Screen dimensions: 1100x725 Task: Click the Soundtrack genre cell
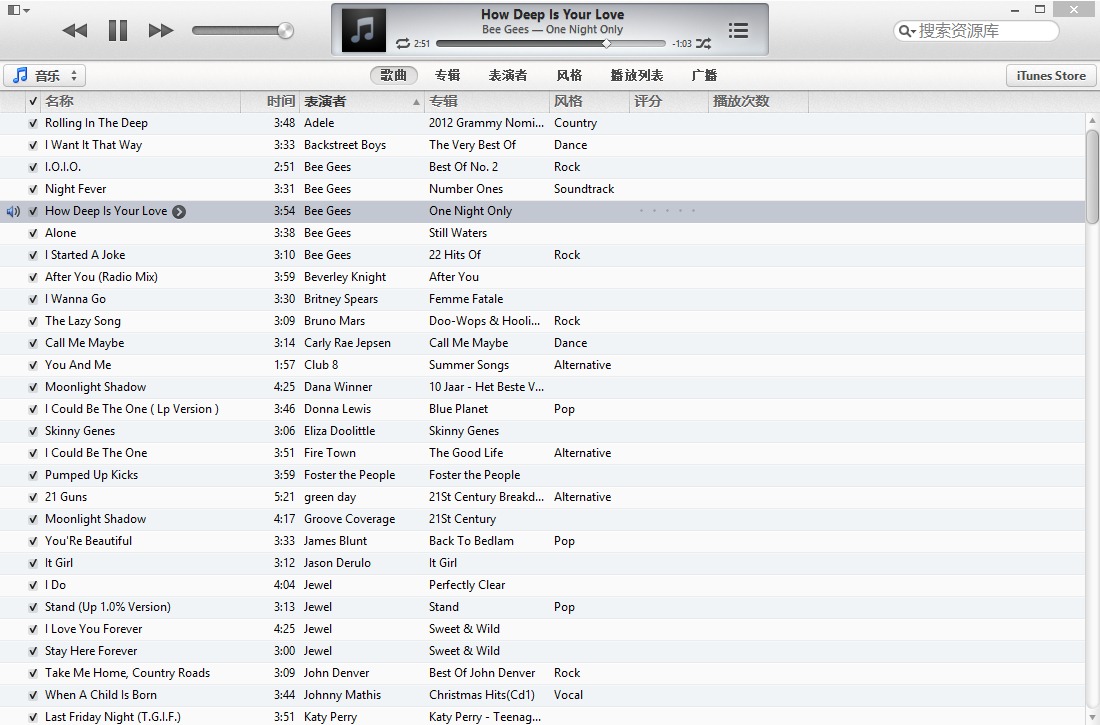pyautogui.click(x=584, y=189)
